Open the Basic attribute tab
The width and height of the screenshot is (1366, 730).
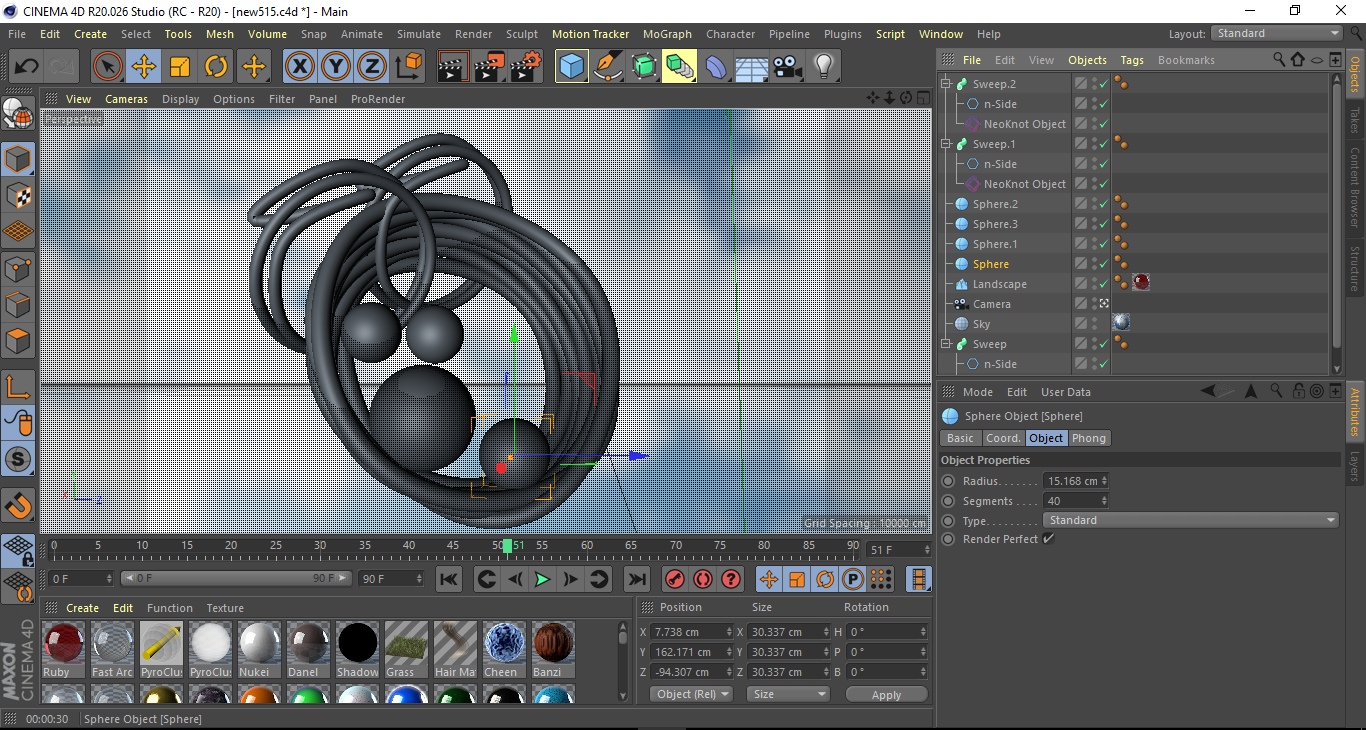960,438
